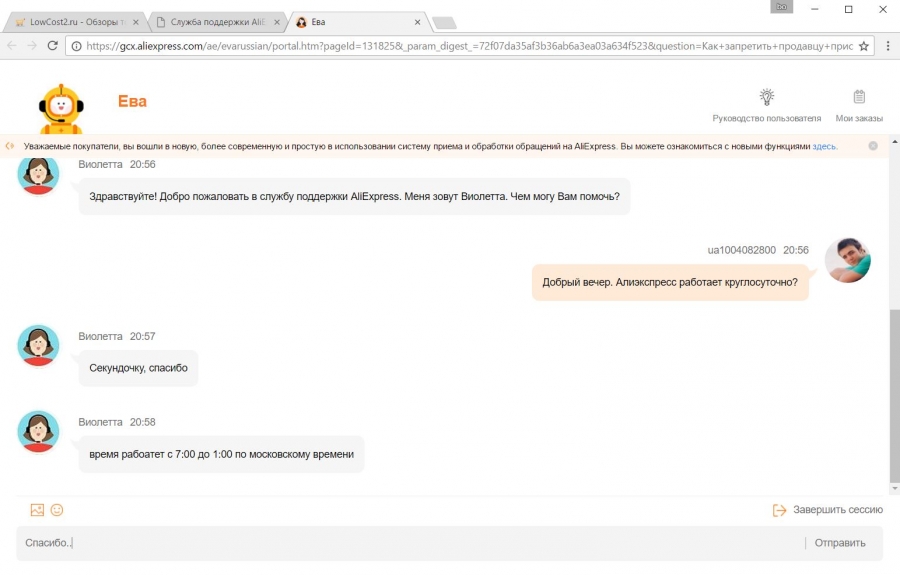This screenshot has width=900, height=575.
Task: Open My Orders clipboard icon
Action: [859, 97]
